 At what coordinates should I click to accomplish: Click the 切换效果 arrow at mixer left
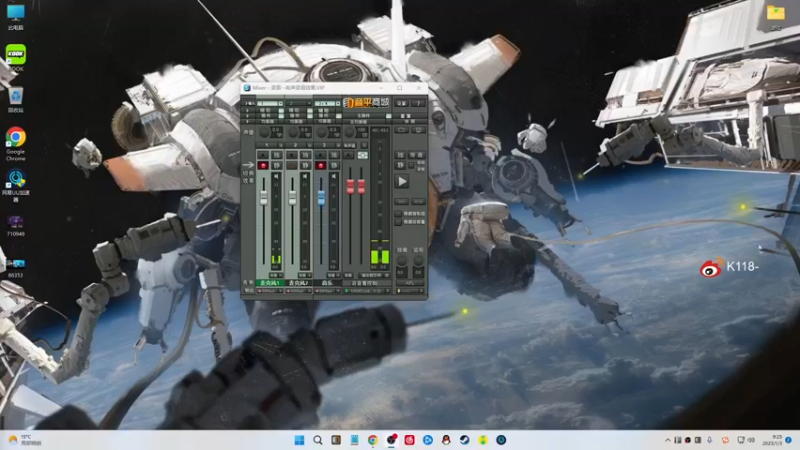tap(248, 165)
